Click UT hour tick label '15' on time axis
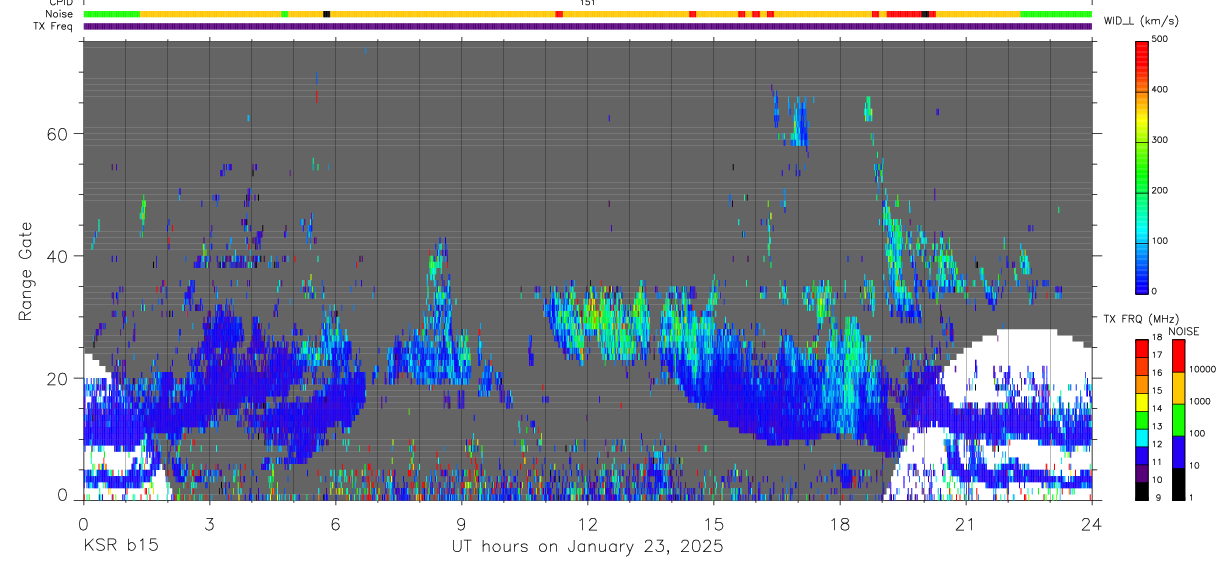This screenshot has width=1228, height=567. (714, 523)
